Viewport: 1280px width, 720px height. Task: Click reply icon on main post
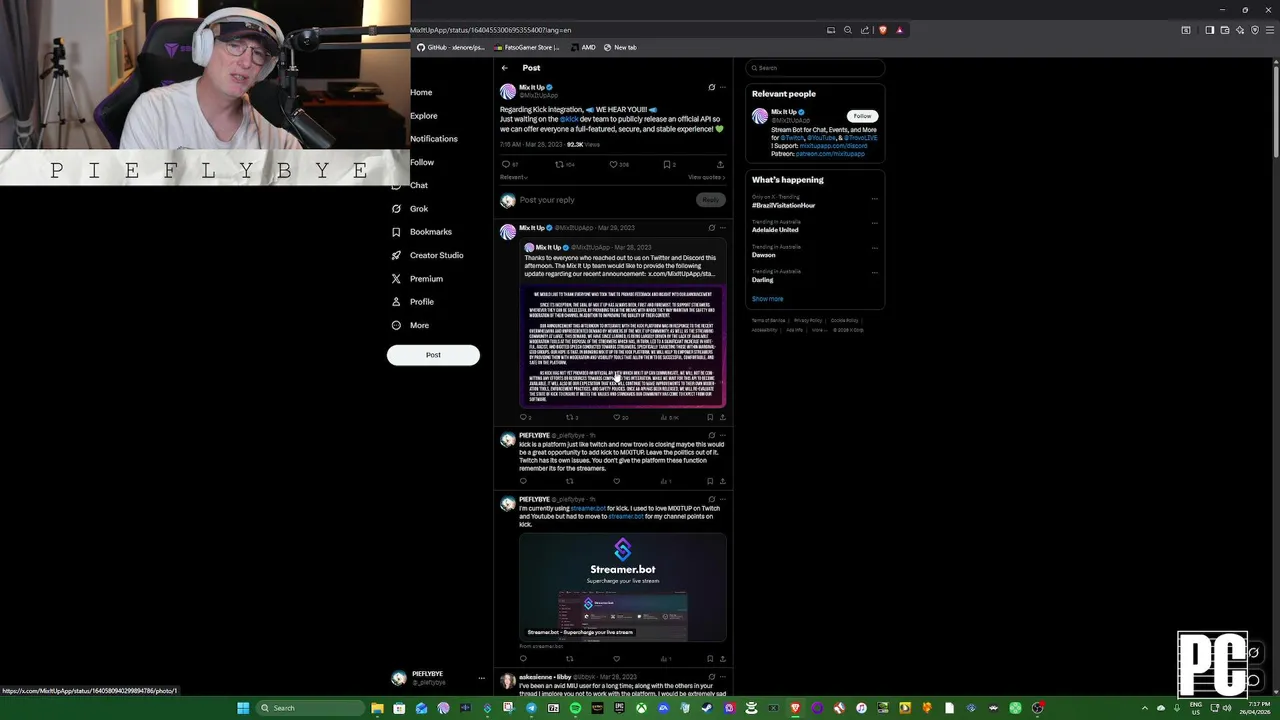tap(506, 164)
